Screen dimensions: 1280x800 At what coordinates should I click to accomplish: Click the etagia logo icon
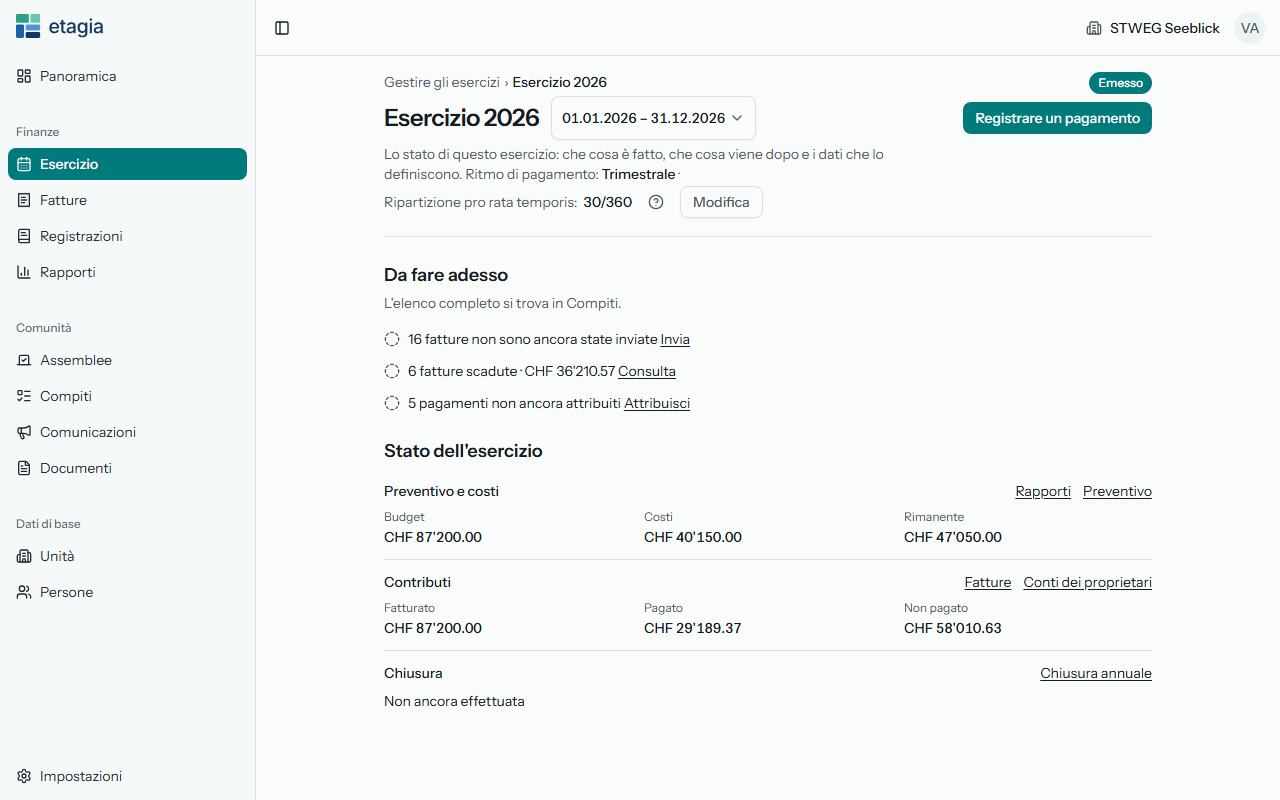(28, 27)
